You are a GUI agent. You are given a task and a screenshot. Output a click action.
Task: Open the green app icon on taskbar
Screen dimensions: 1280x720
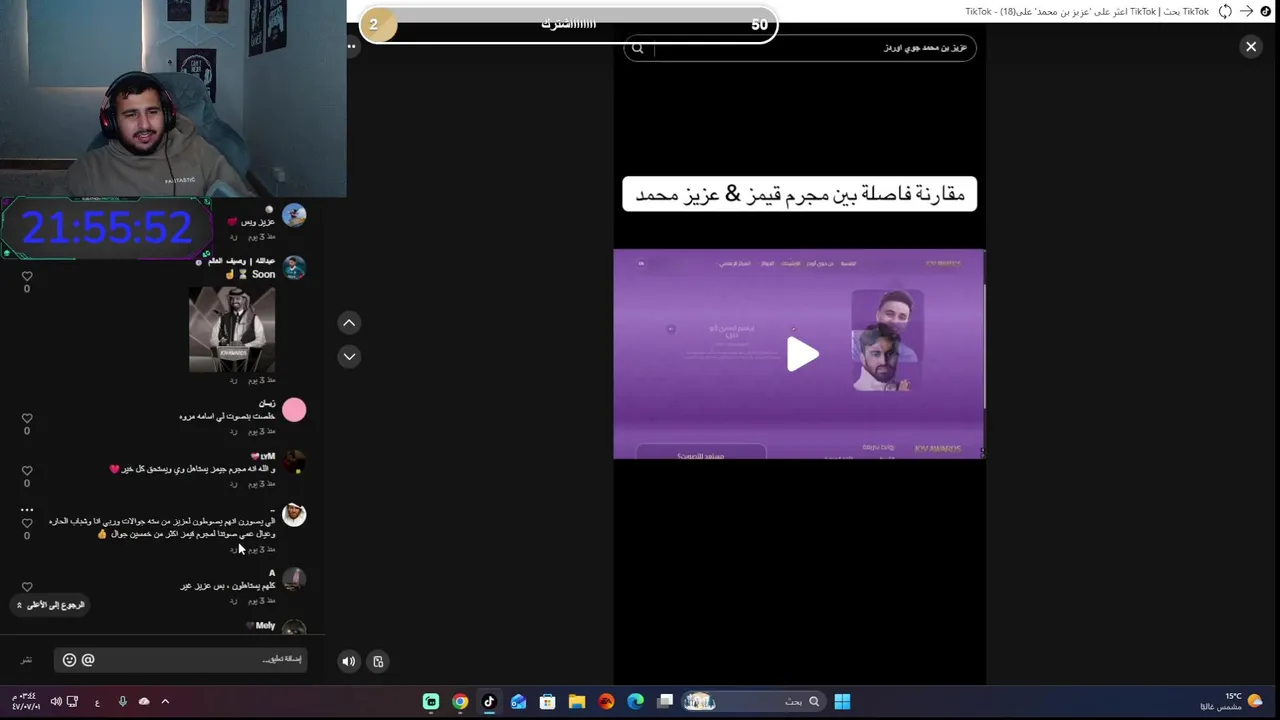pyautogui.click(x=431, y=702)
